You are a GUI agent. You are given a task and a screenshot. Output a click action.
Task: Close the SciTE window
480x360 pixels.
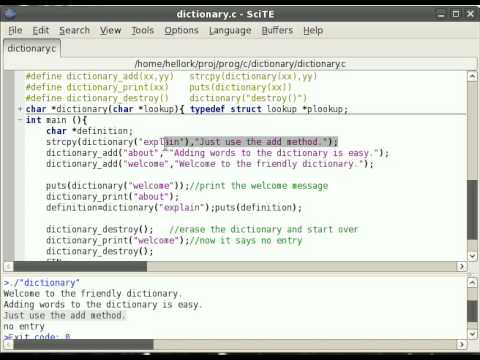[x=470, y=14]
